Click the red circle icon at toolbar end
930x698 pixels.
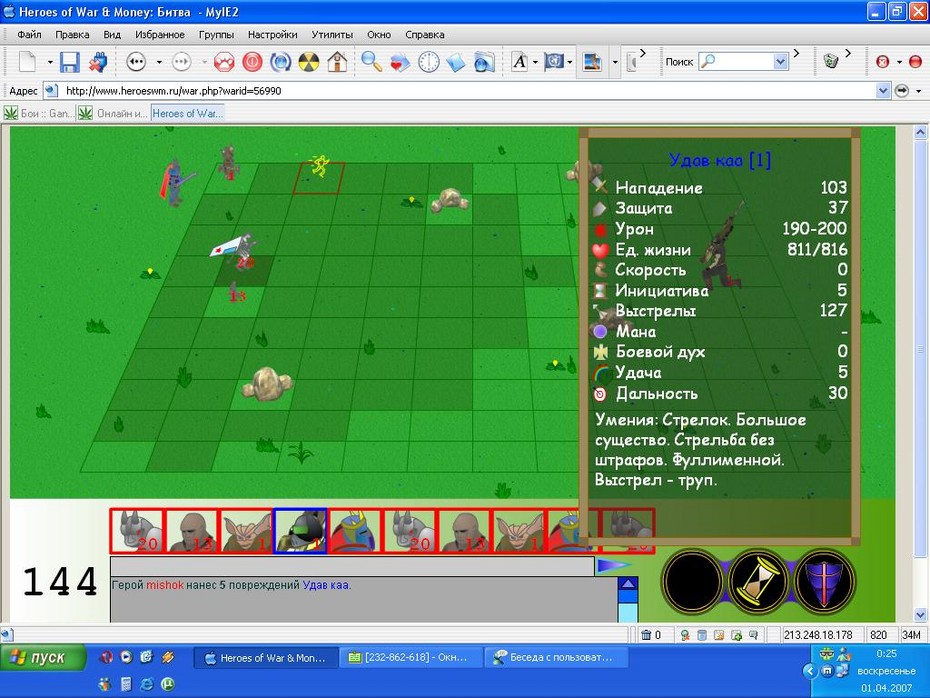pyautogui.click(x=915, y=62)
